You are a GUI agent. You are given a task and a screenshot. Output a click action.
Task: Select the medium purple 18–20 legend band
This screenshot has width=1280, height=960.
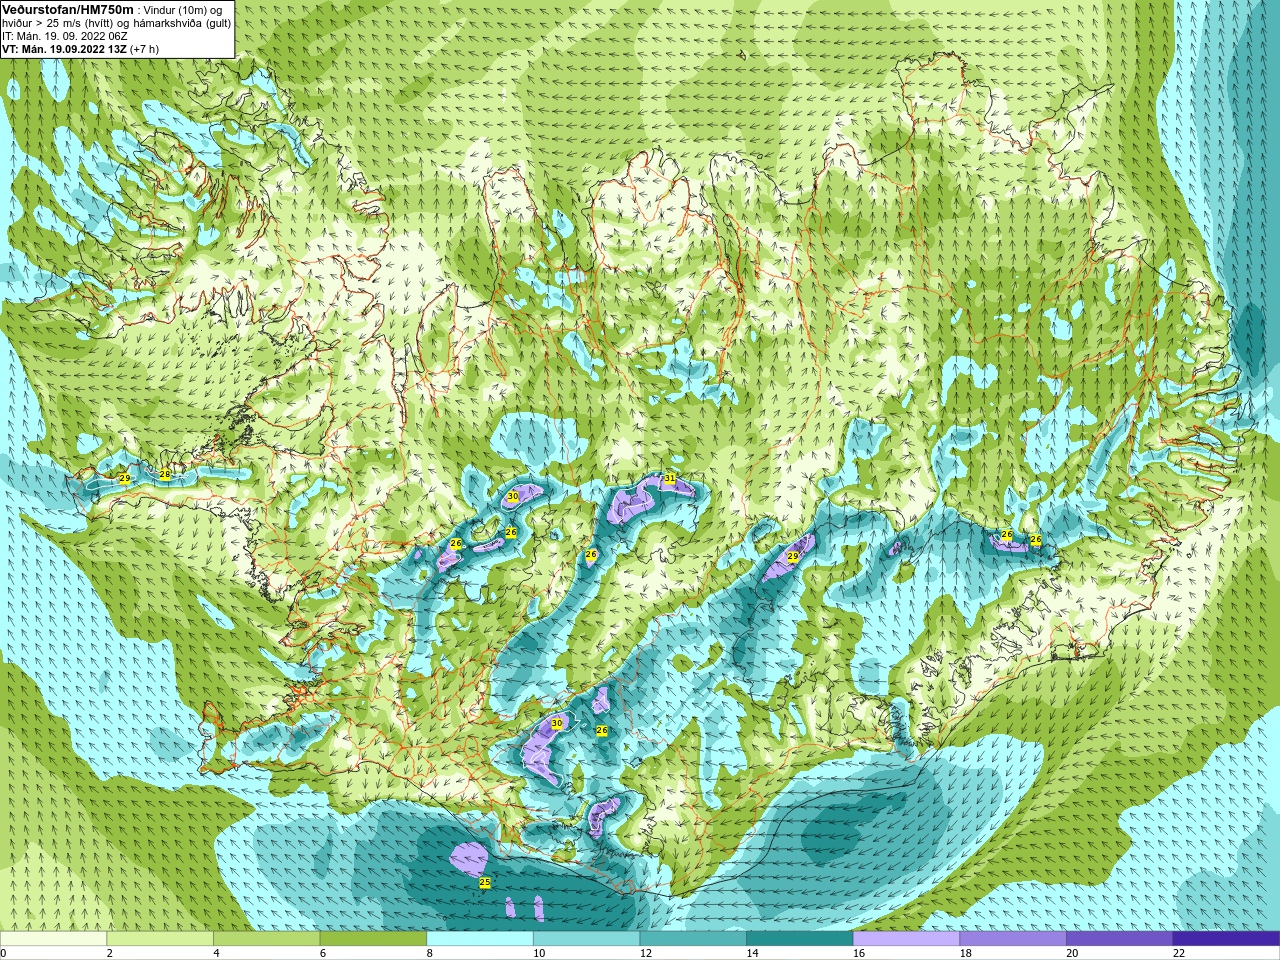pyautogui.click(x=1013, y=939)
